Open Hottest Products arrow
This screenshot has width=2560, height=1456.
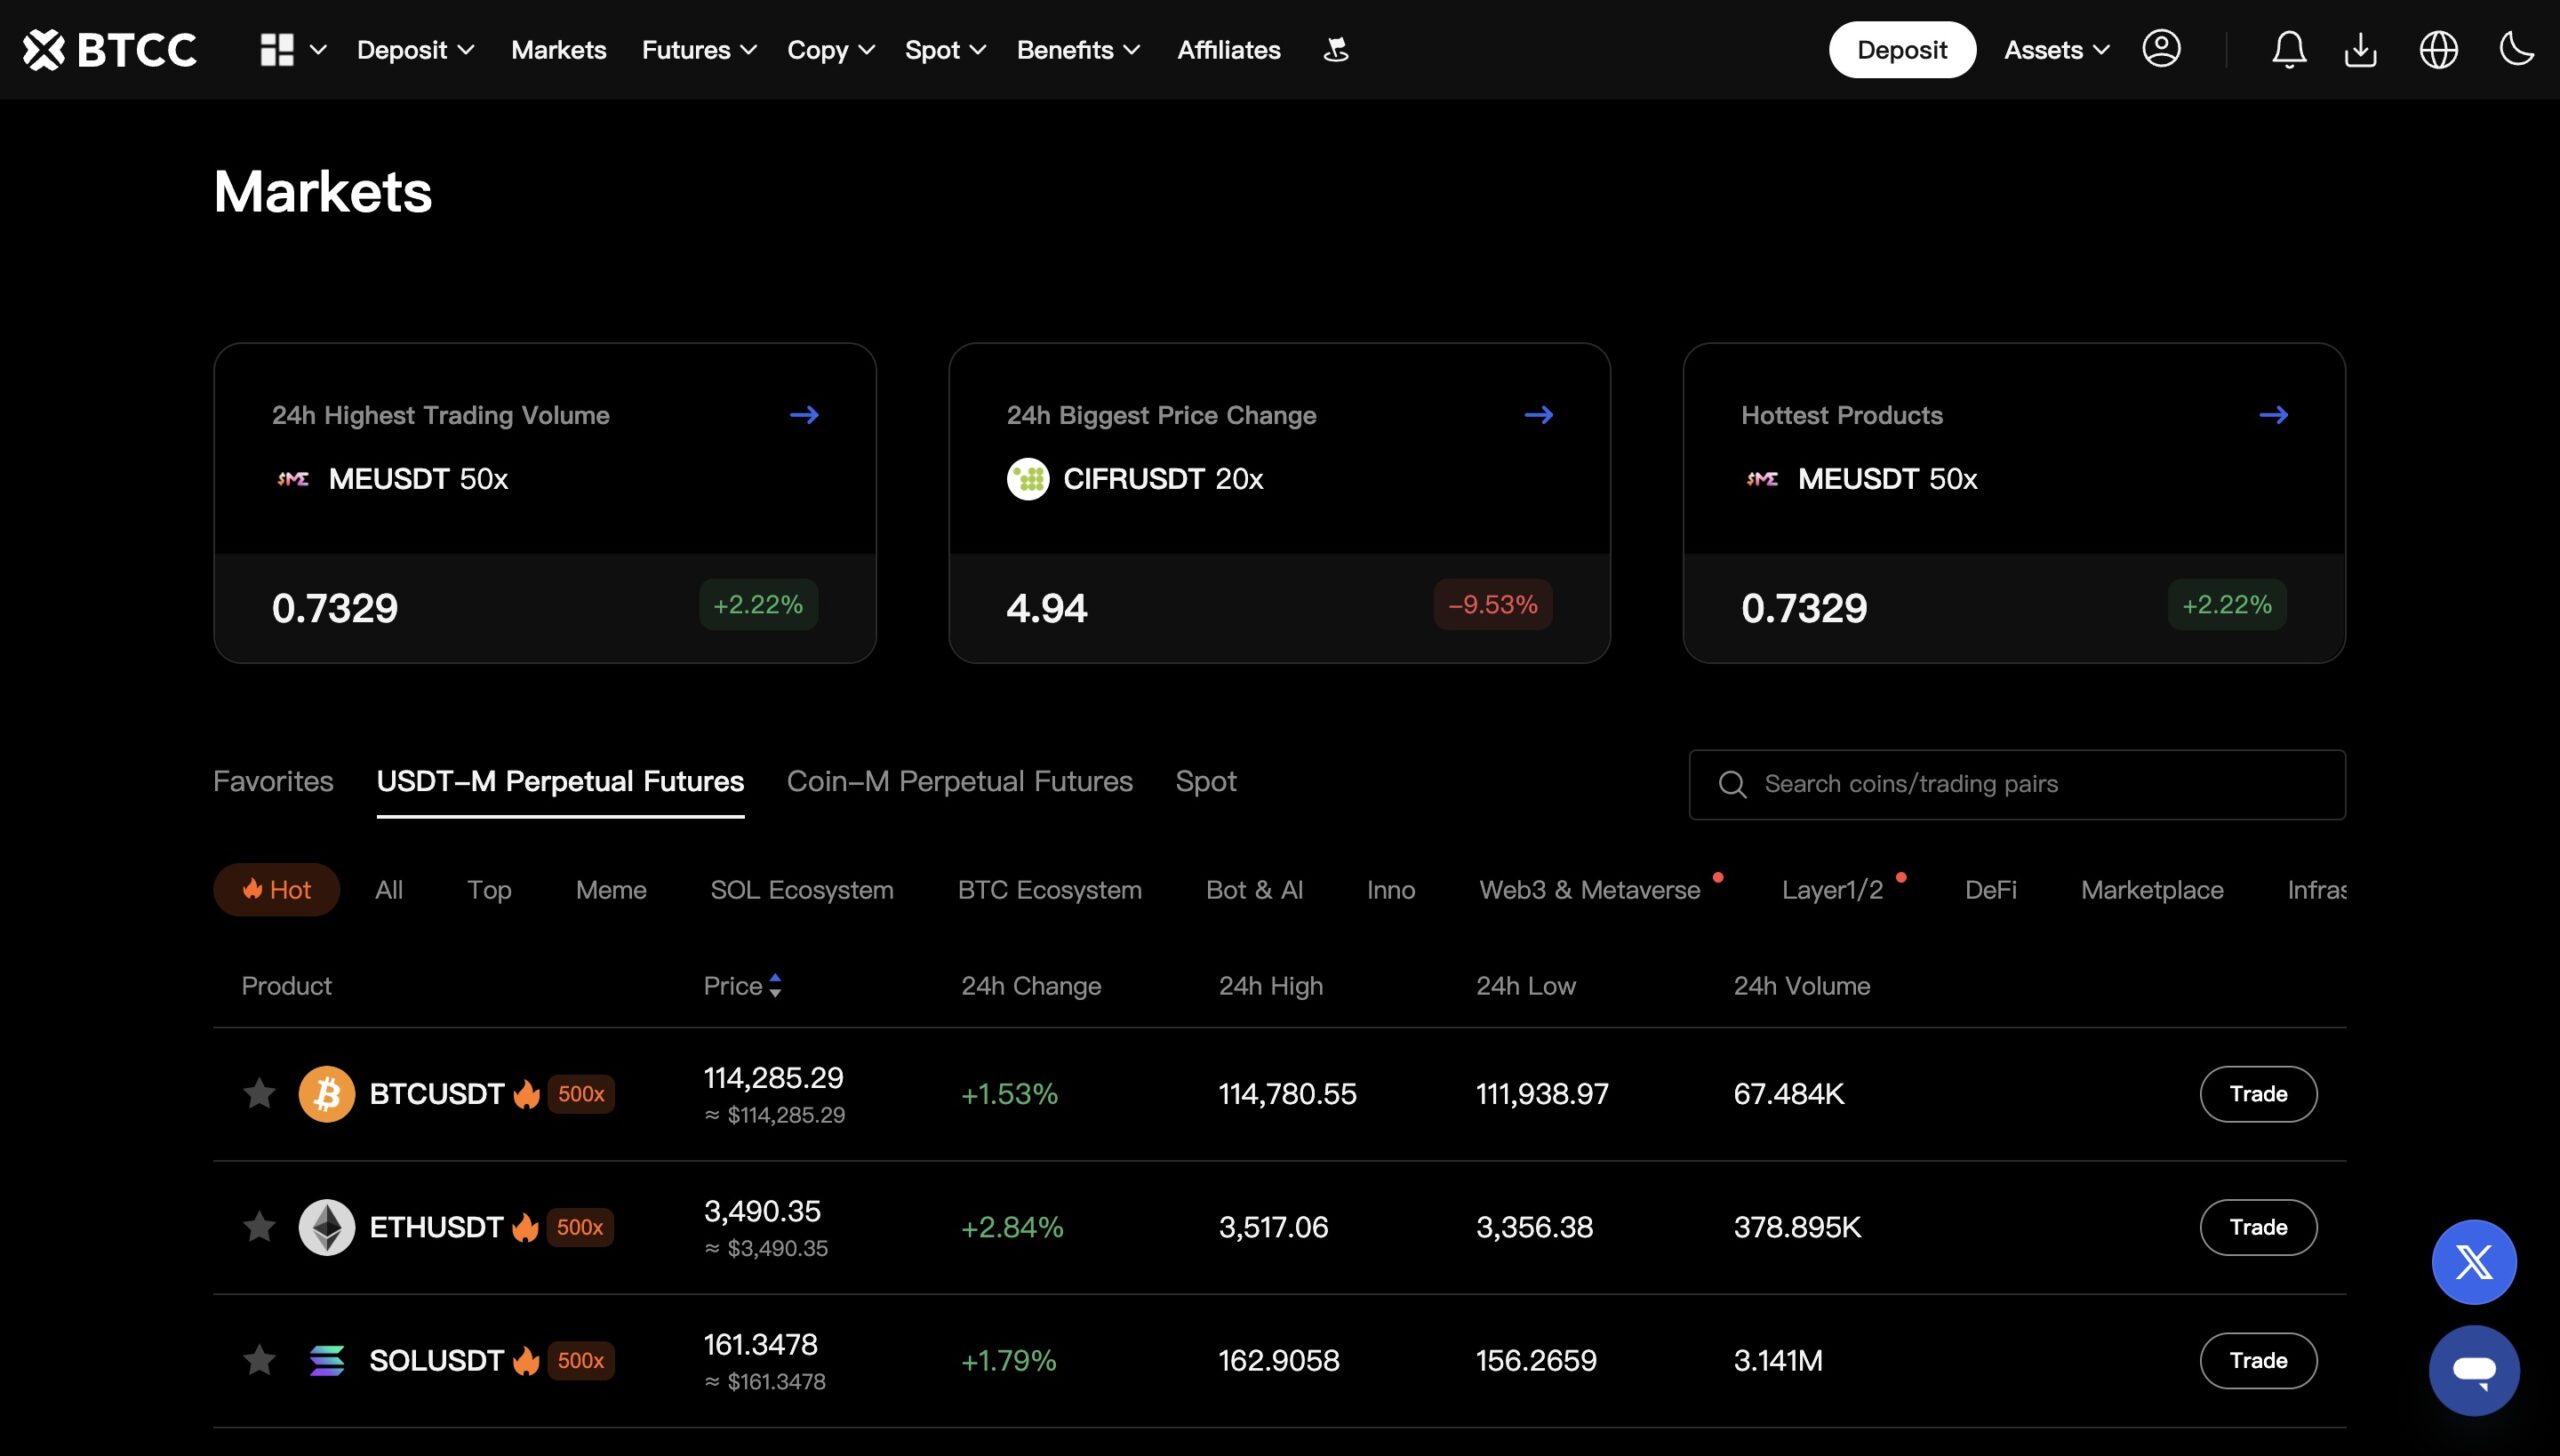[x=2273, y=415]
